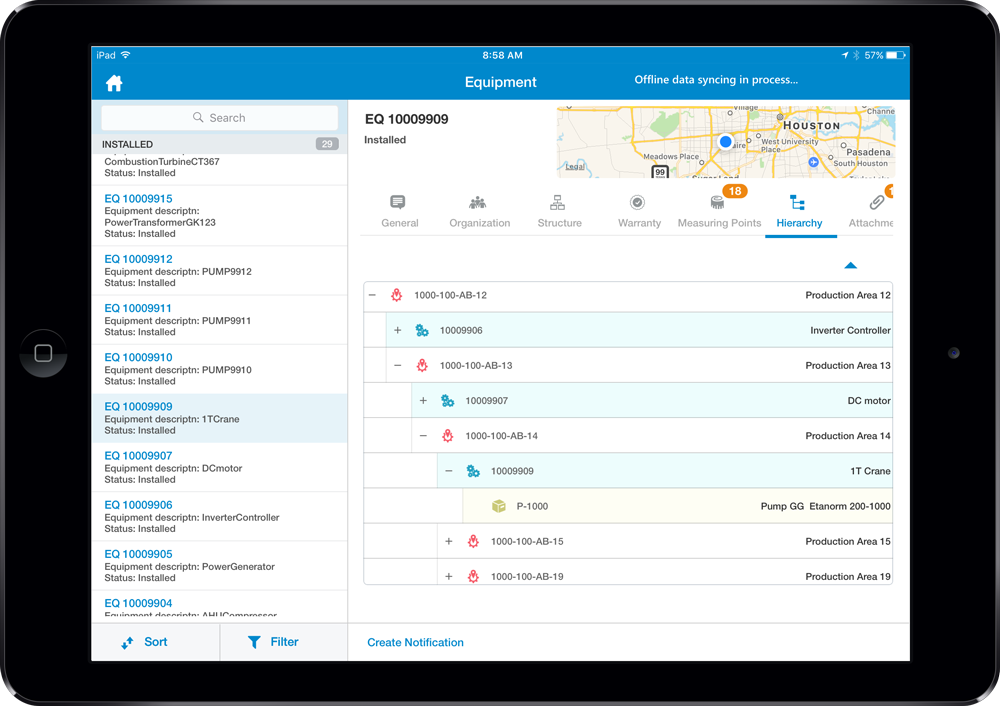Open the Organization tab icon
The image size is (1000, 706).
(478, 203)
